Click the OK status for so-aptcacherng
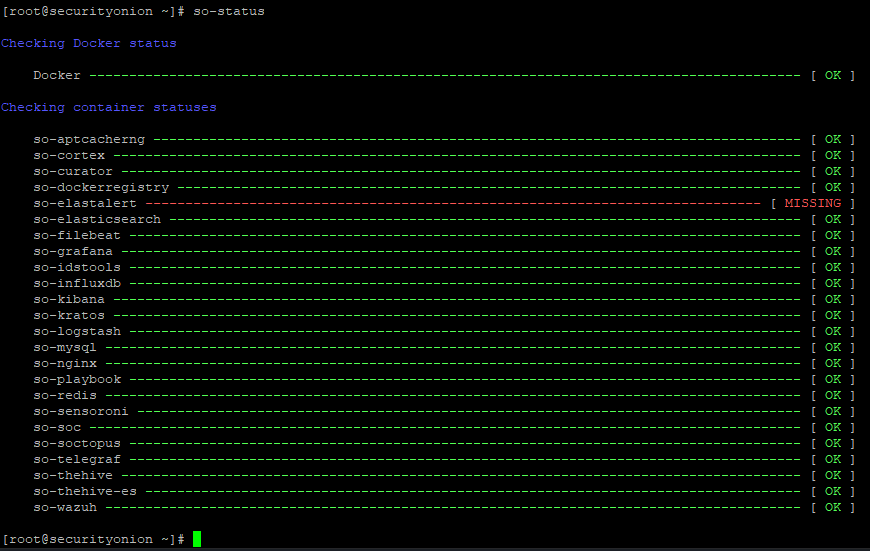This screenshot has height=551, width=870. pos(833,139)
